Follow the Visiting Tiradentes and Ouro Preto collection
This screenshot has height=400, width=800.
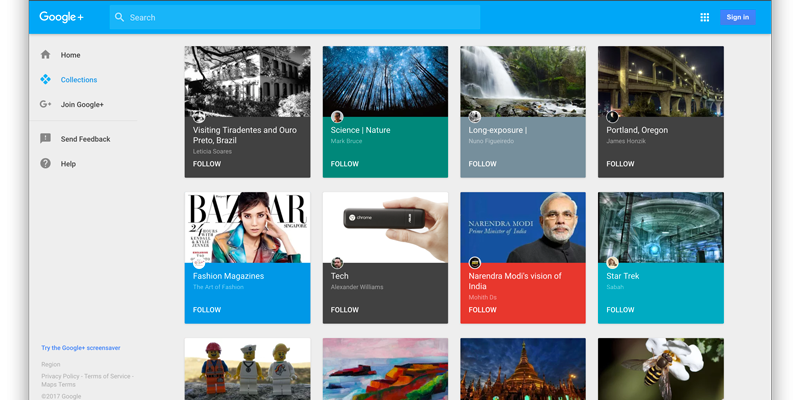pyautogui.click(x=207, y=164)
